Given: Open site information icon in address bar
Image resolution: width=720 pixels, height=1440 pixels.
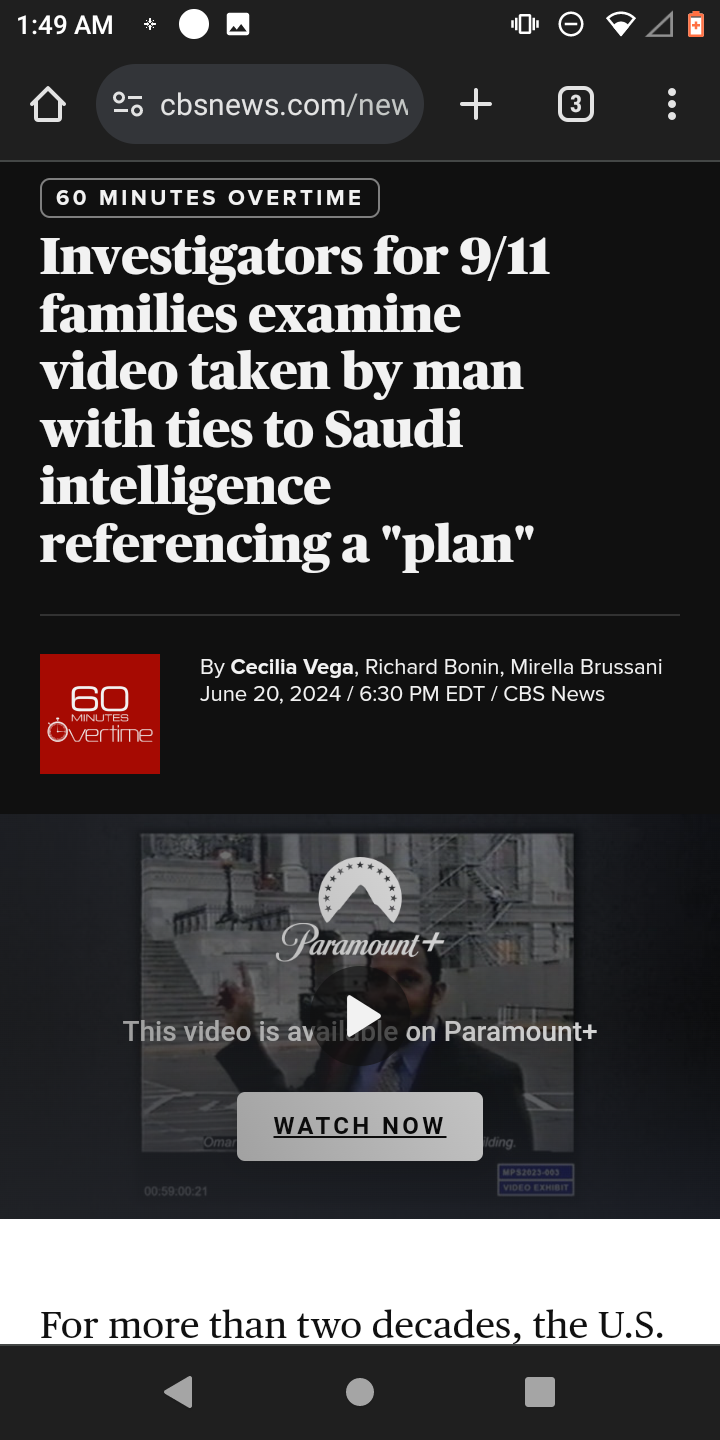Looking at the screenshot, I should [128, 104].
